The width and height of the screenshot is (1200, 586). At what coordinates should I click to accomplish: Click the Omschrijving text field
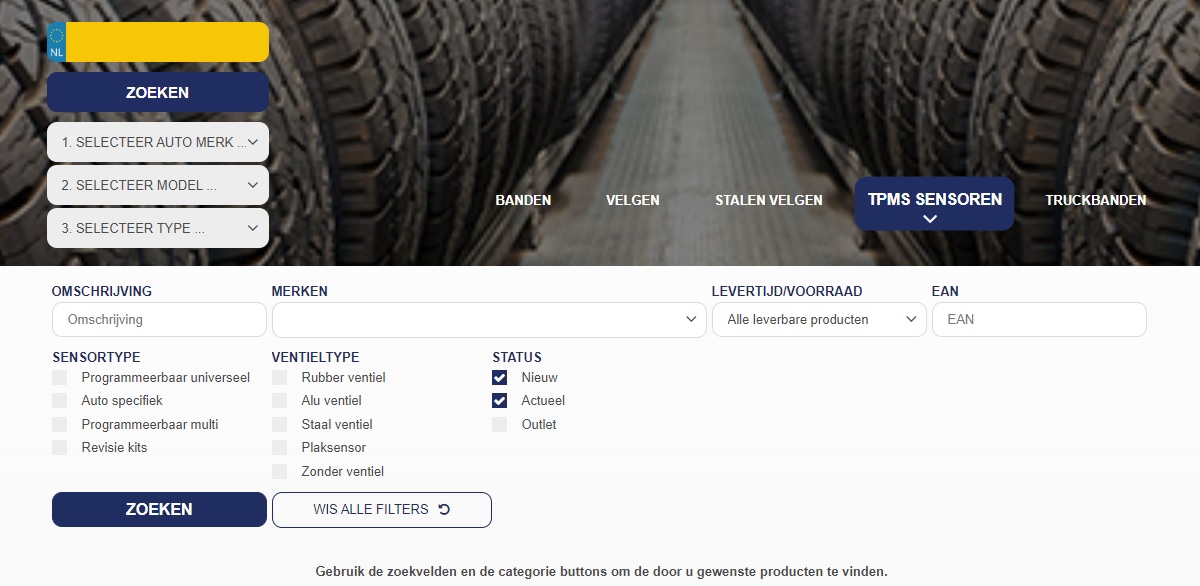[159, 320]
